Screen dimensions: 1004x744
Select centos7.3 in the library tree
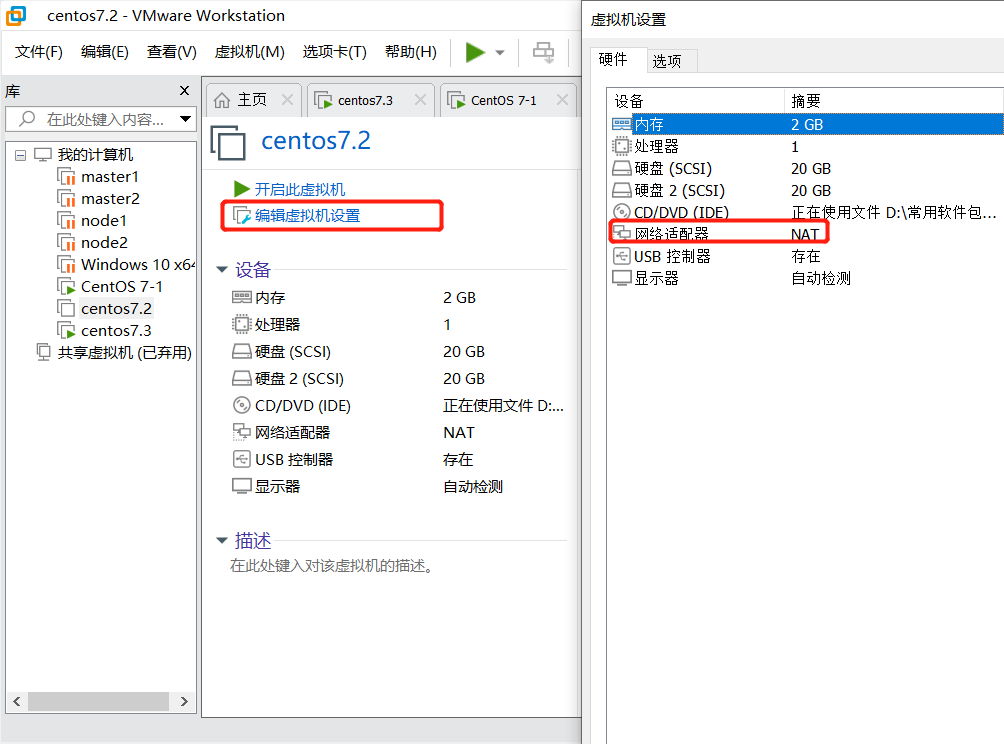[x=116, y=331]
